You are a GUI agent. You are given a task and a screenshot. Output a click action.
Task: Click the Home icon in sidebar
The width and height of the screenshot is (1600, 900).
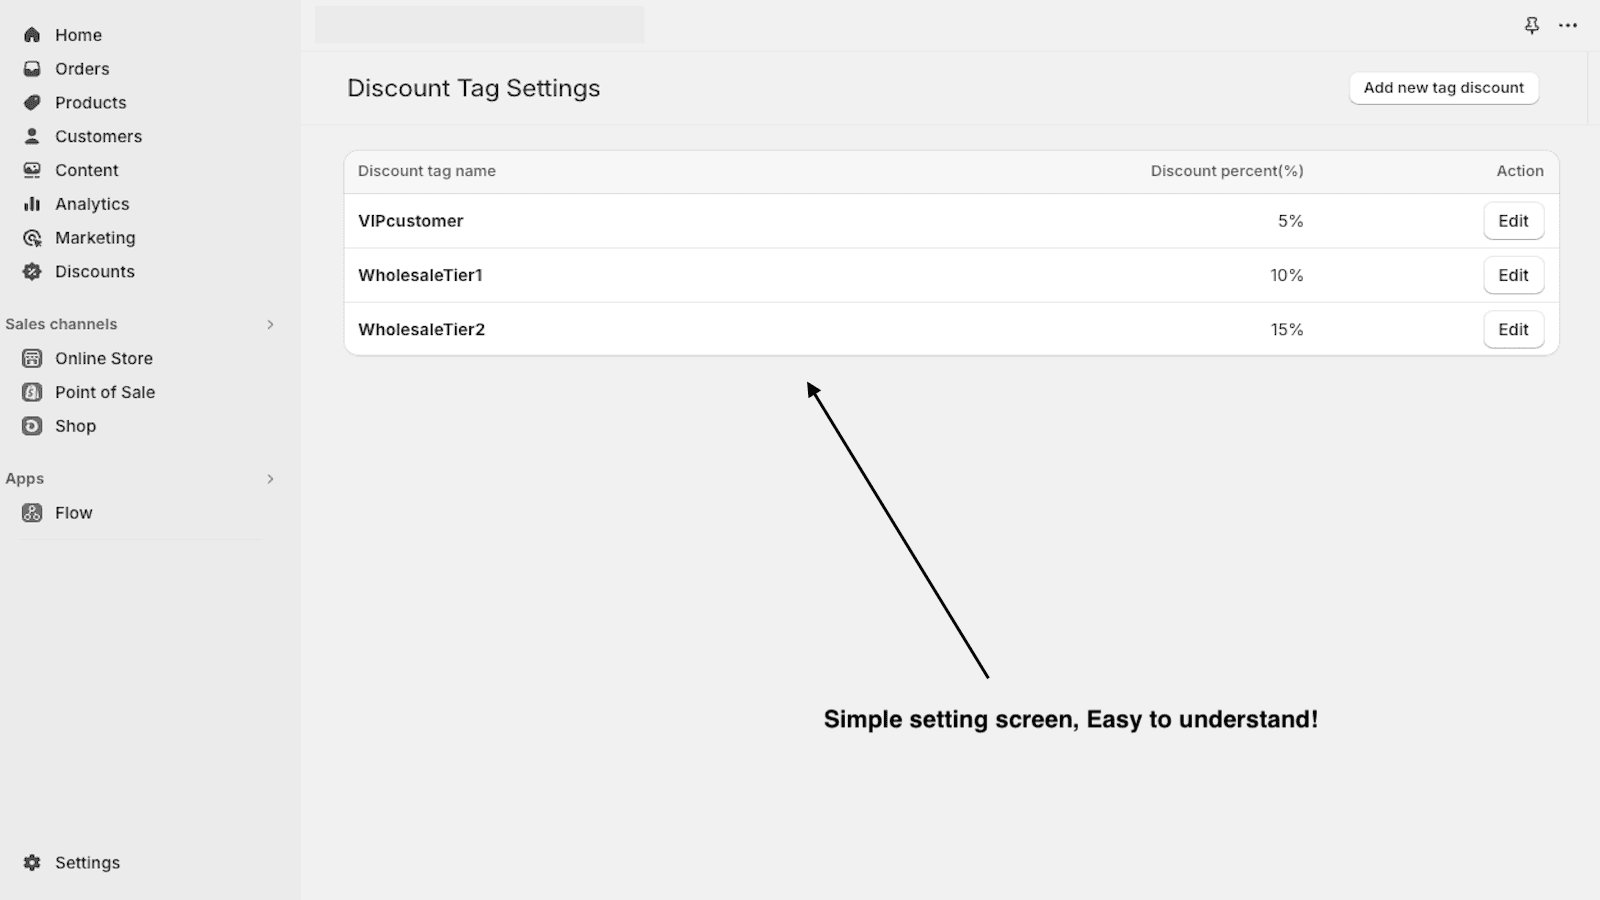pos(32,35)
